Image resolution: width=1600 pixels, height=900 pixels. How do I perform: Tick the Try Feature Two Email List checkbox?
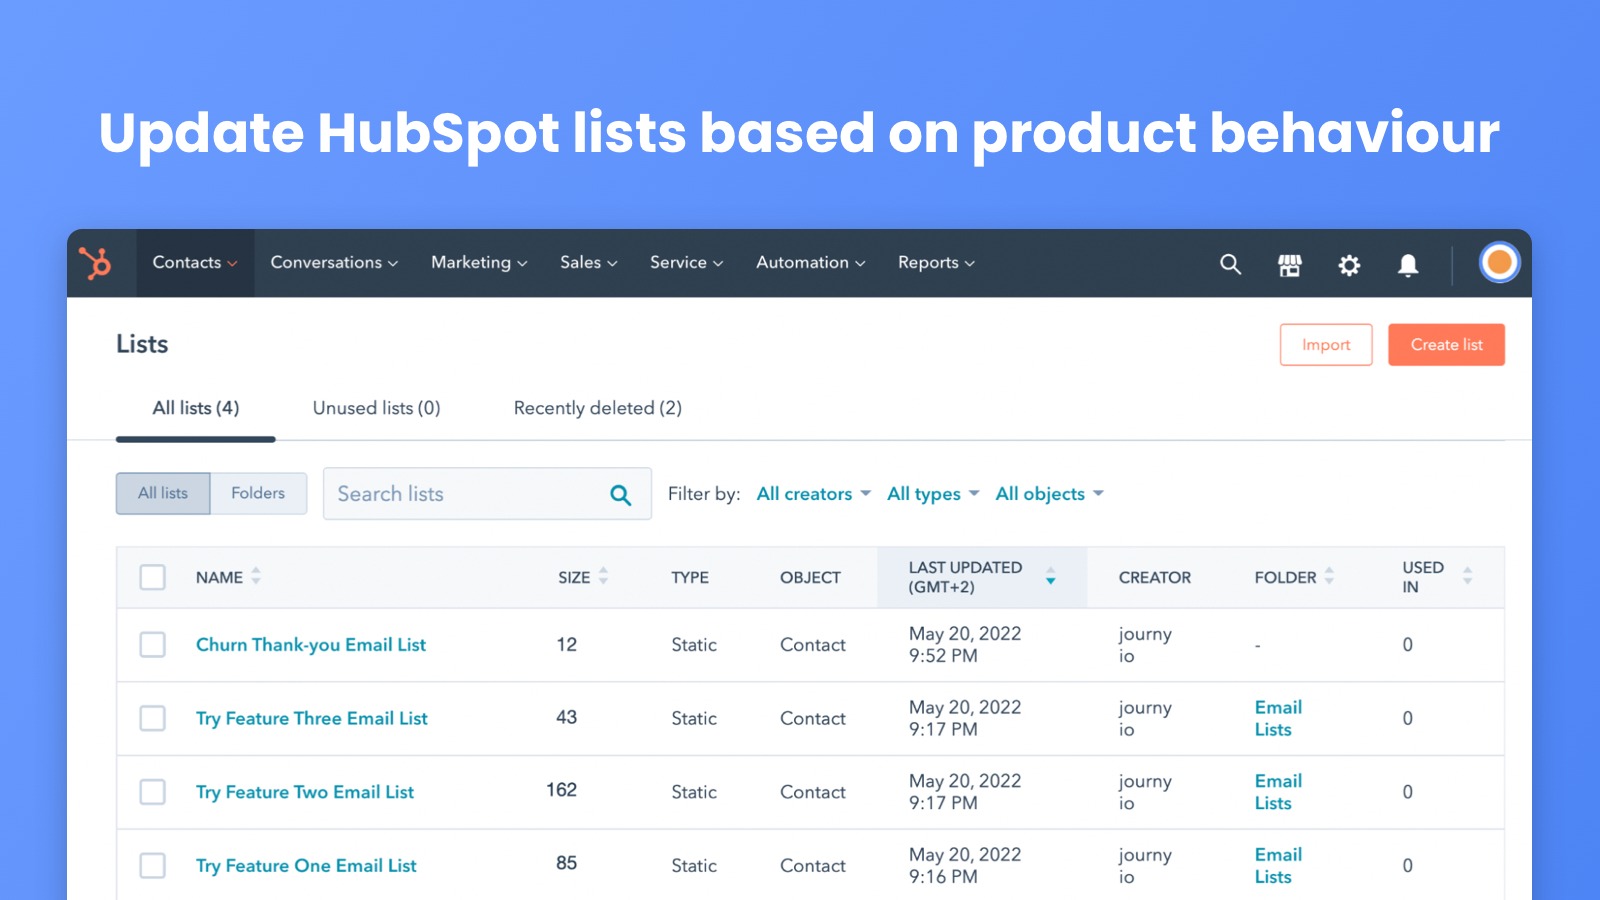point(153,792)
